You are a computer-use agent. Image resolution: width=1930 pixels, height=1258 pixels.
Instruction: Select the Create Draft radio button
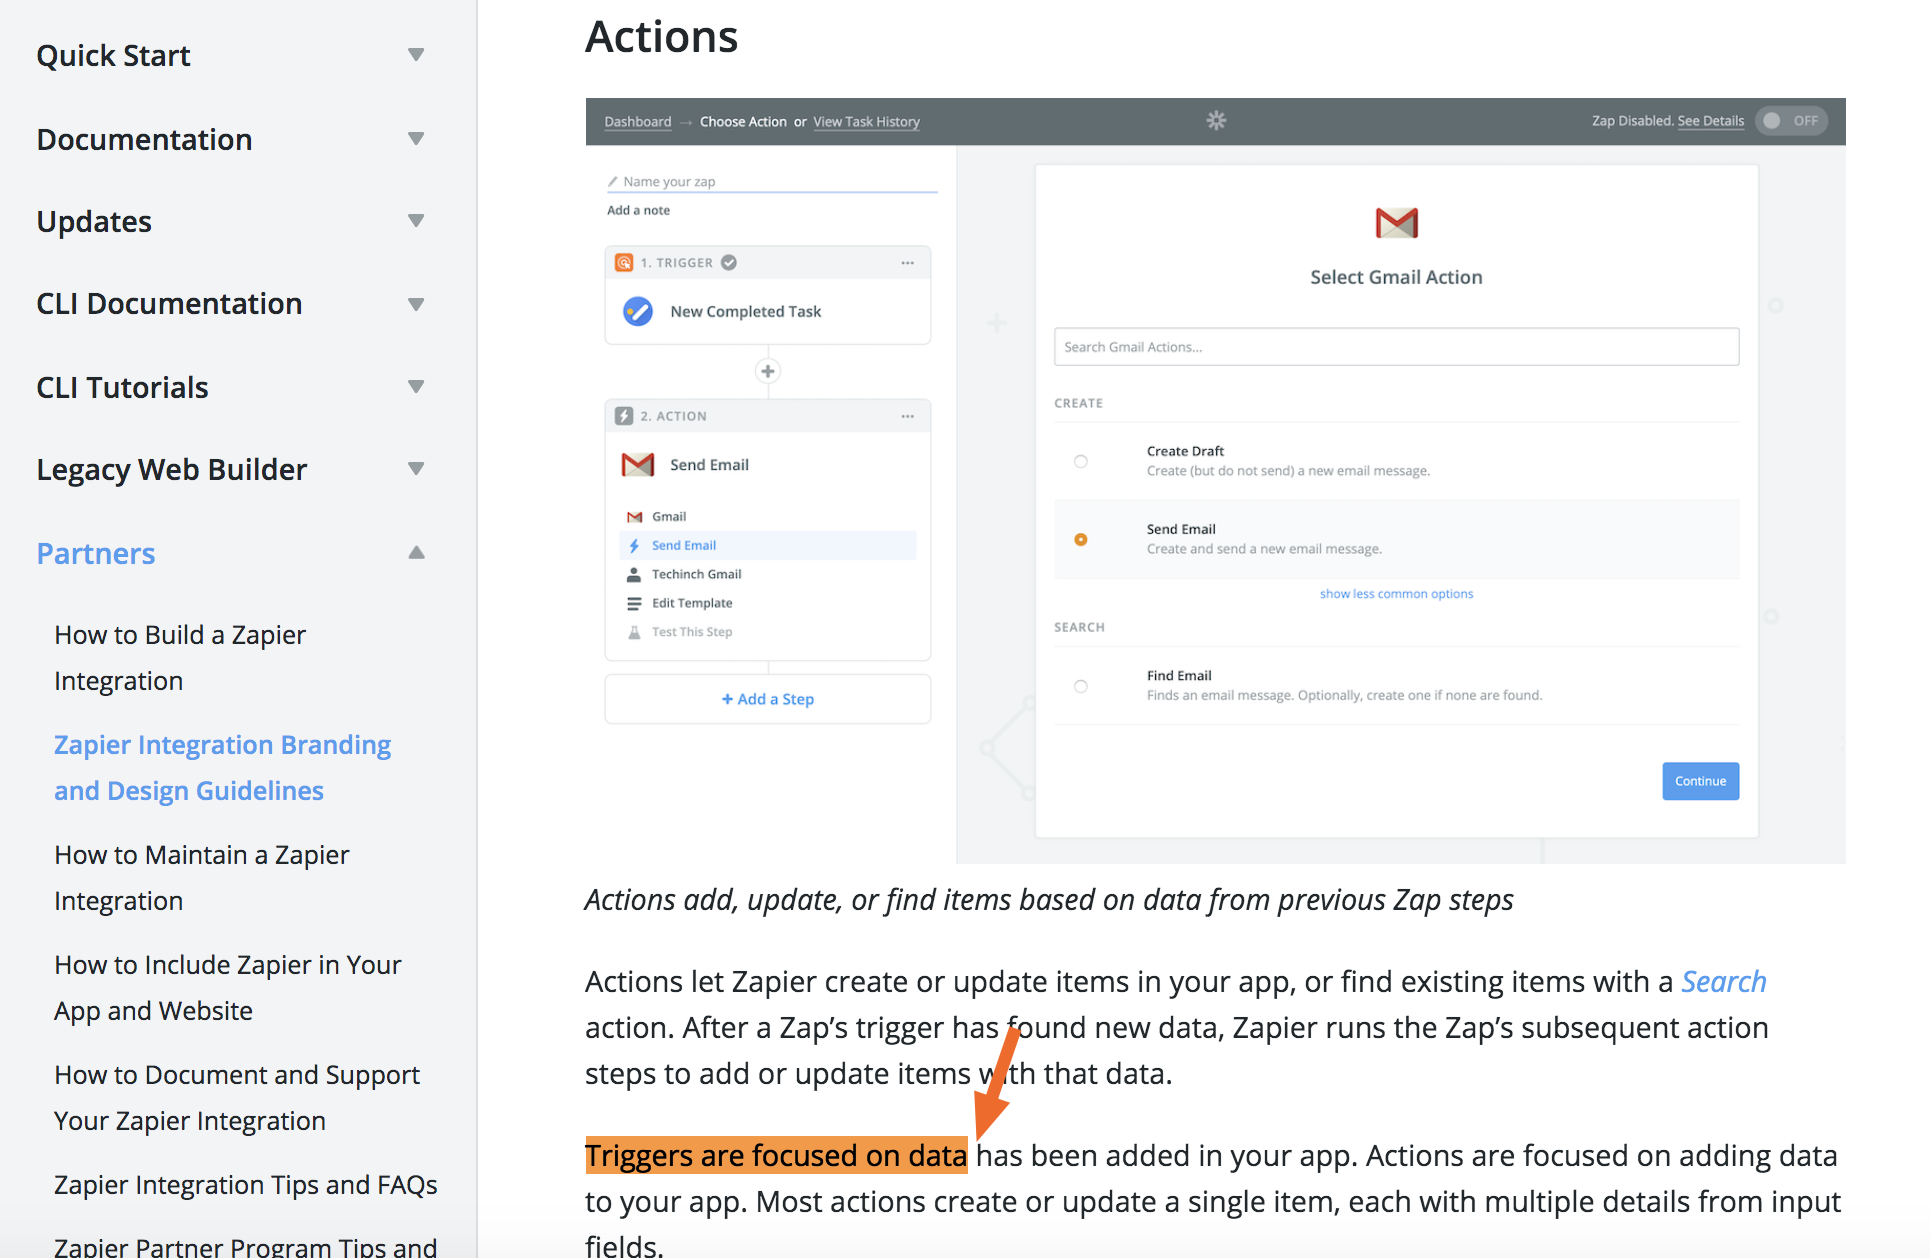1081,461
